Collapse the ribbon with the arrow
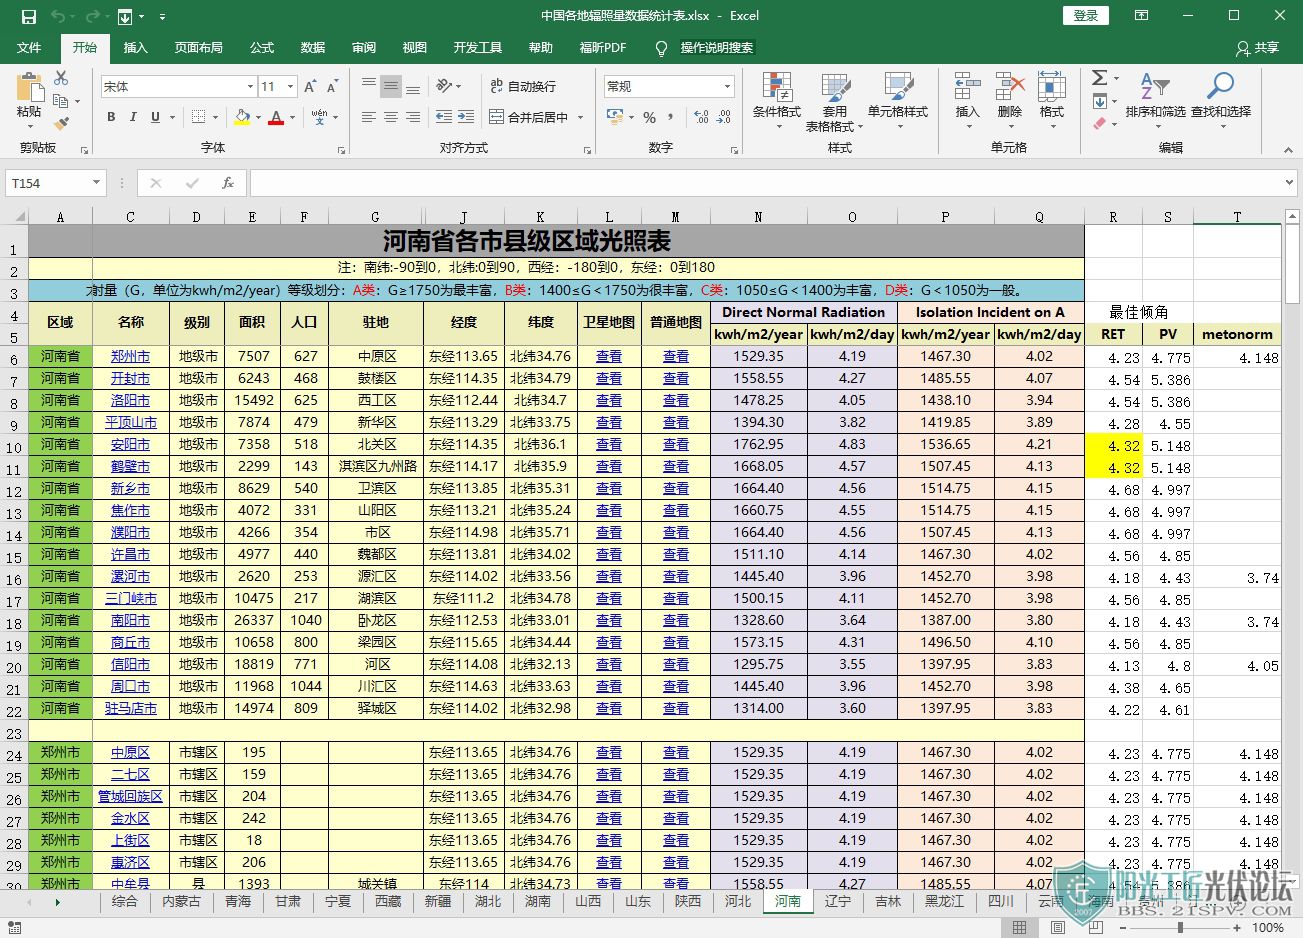The width and height of the screenshot is (1303, 938). (x=1288, y=148)
